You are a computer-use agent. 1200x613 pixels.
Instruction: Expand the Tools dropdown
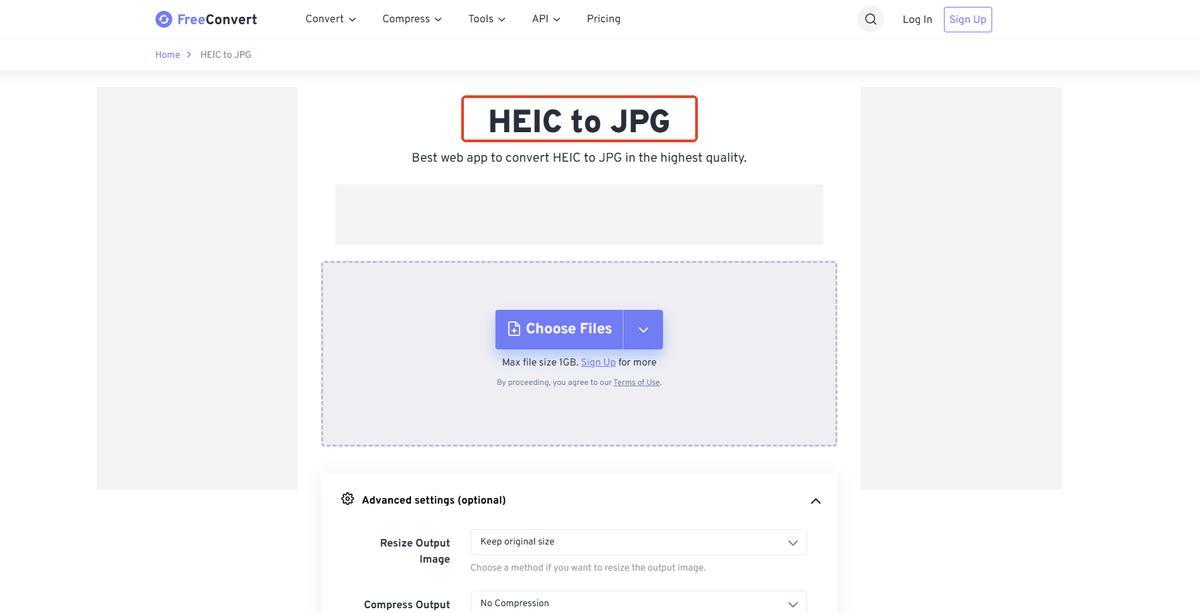[486, 19]
